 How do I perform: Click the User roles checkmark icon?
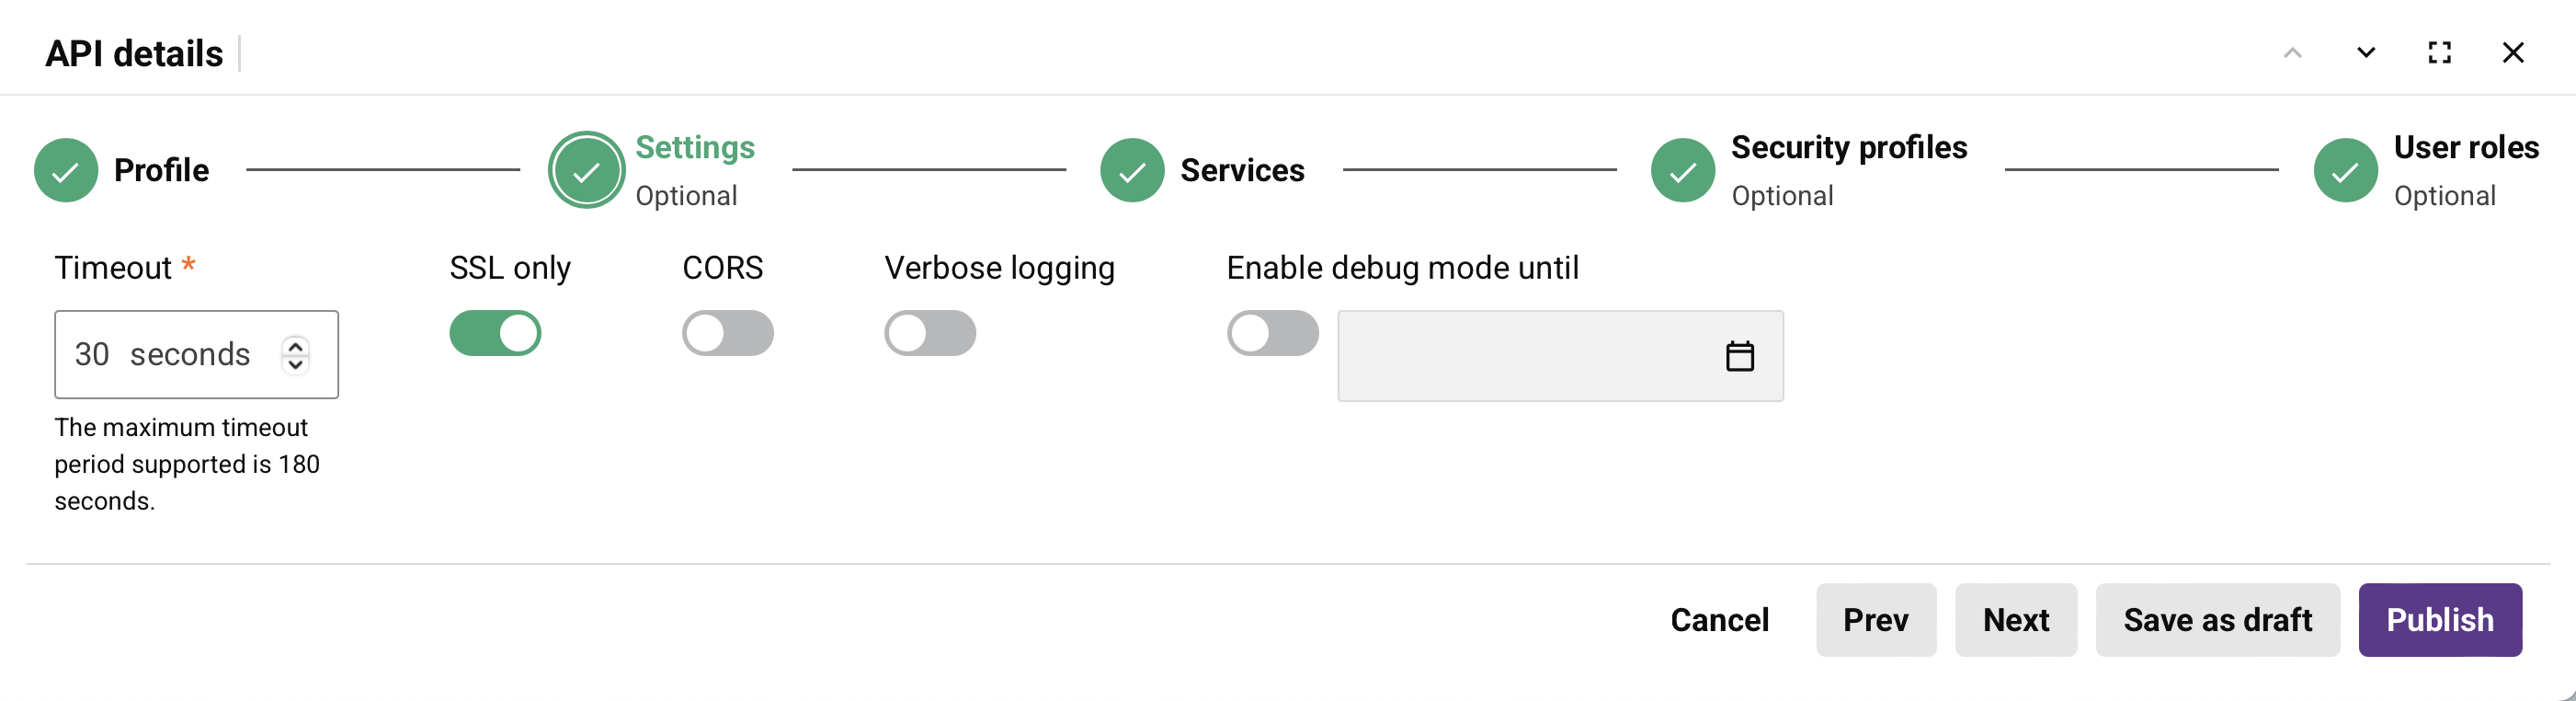pyautogui.click(x=2345, y=170)
